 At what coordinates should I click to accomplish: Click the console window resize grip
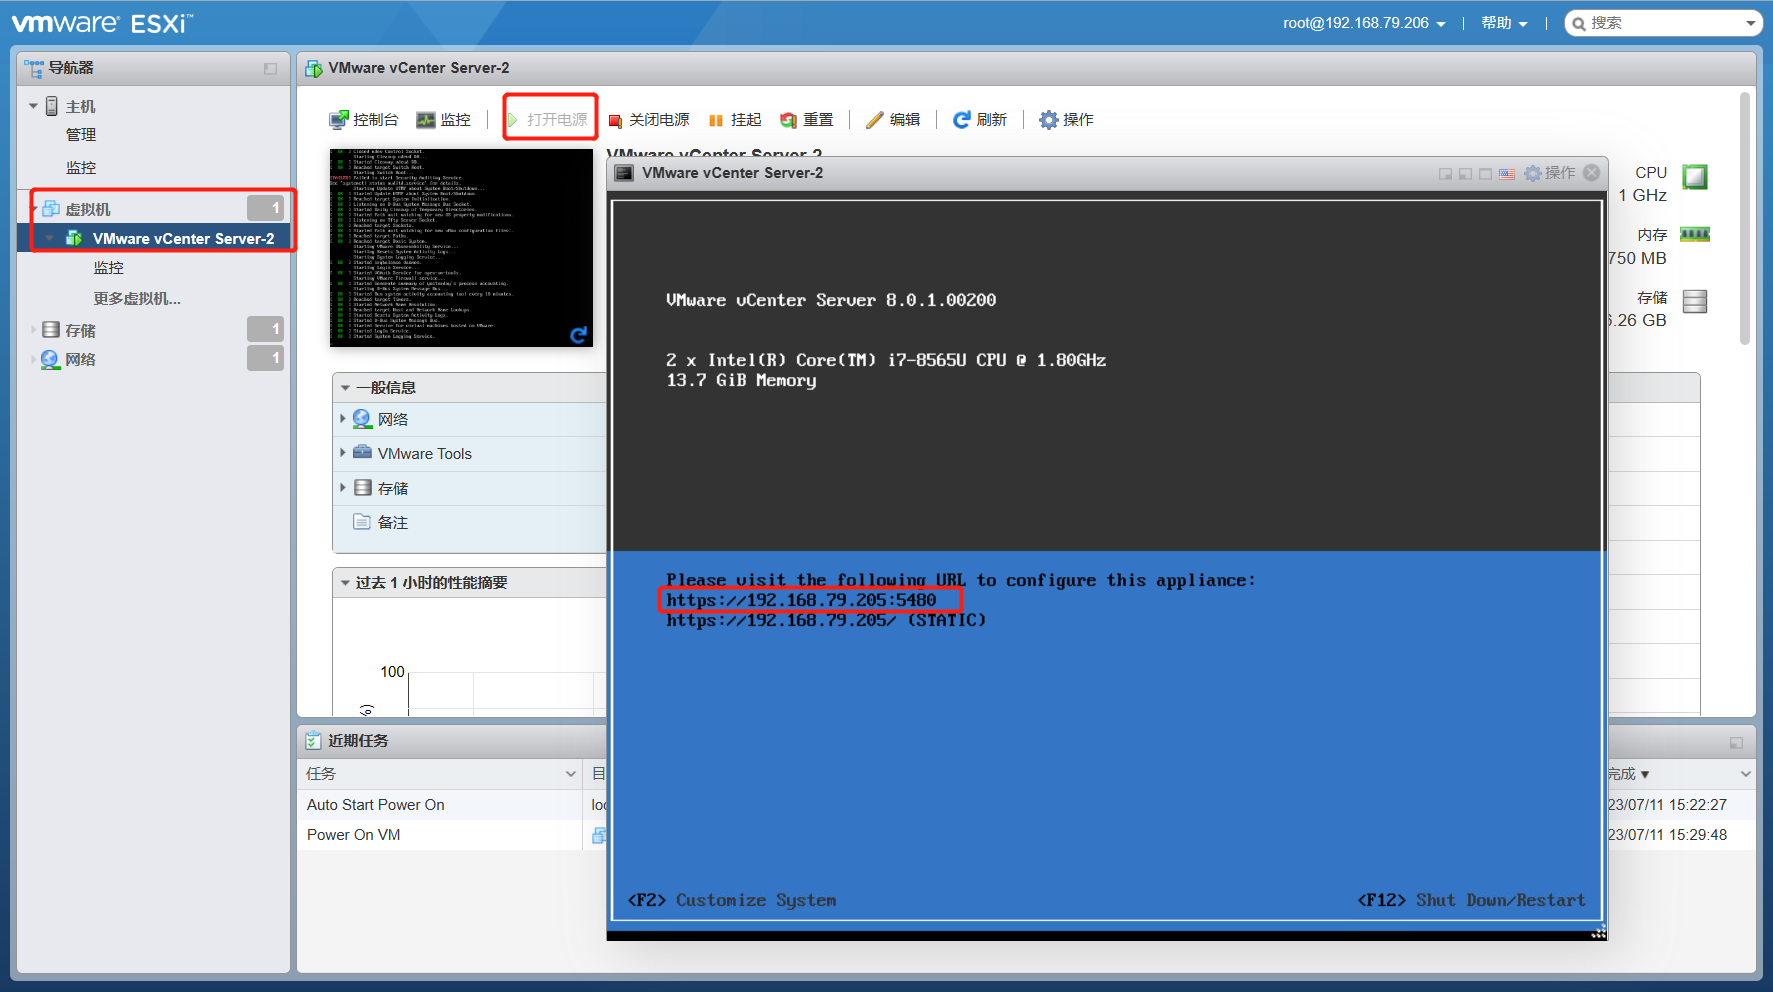[1598, 933]
